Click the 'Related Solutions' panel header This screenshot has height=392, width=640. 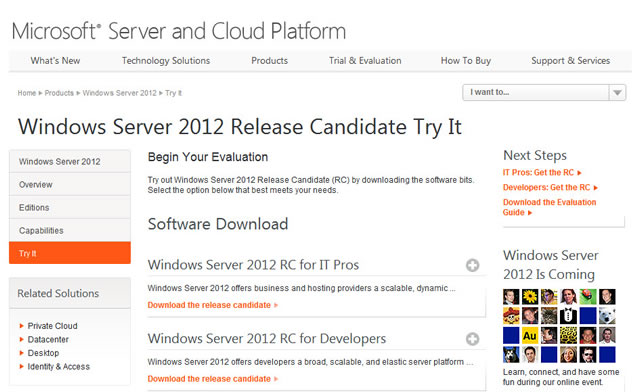(70, 293)
